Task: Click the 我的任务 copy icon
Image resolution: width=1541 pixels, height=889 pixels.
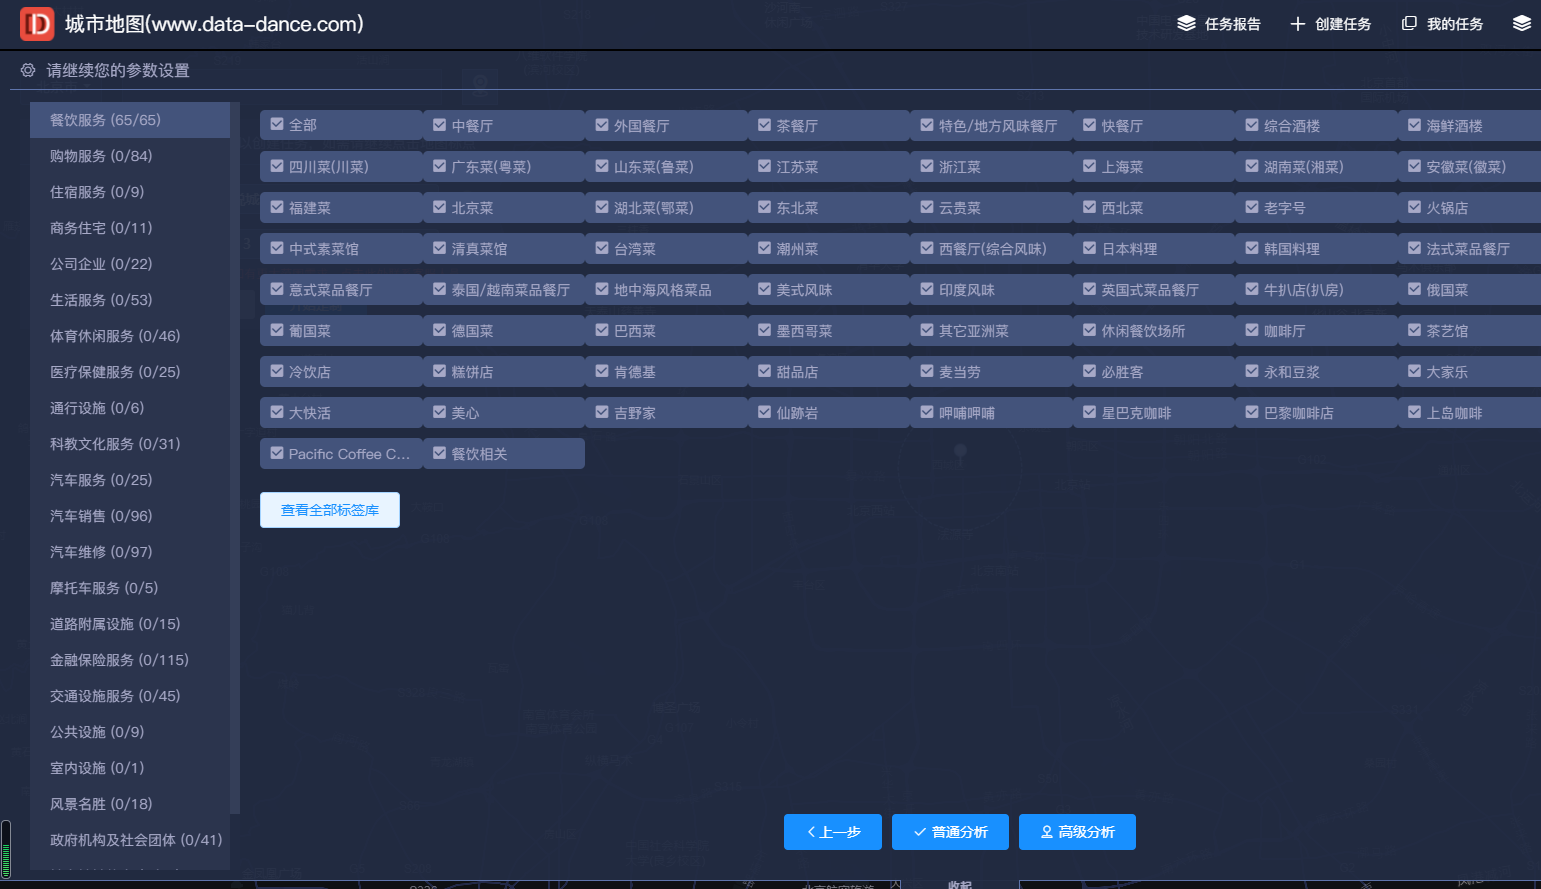Action: tap(1409, 23)
